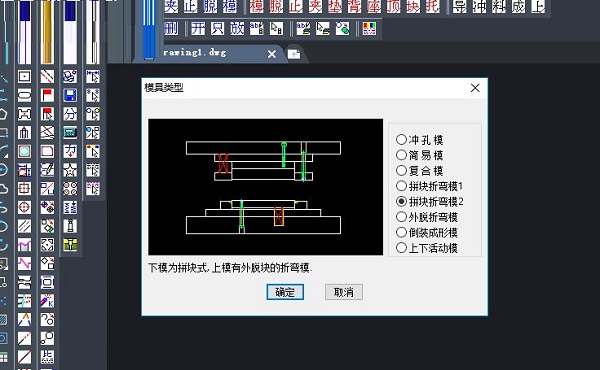Click the red flag tool icon
Viewport: 600px width, 370px height.
[x=47, y=95]
